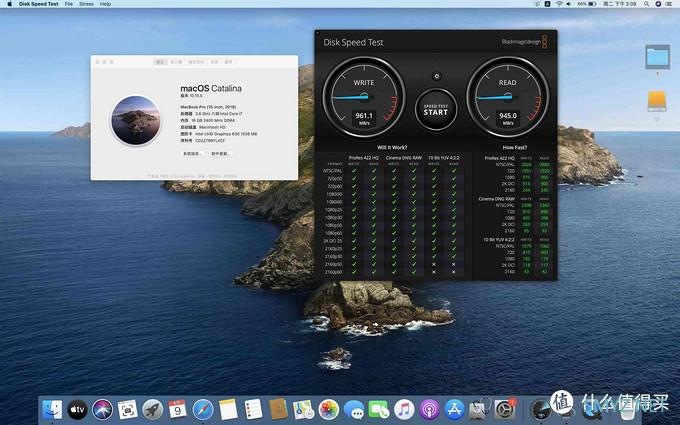Open the Stress menu
The width and height of the screenshot is (680, 425).
click(86, 4)
